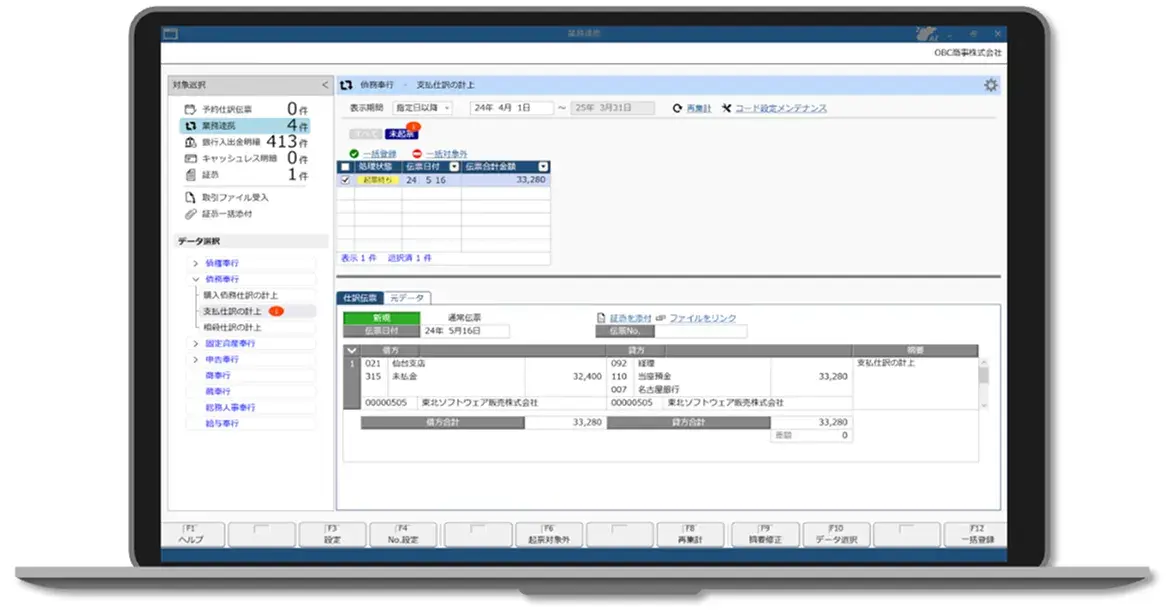The height and width of the screenshot is (612, 1170).
Task: Select the 未起票 filter toggle
Action: click(x=401, y=133)
